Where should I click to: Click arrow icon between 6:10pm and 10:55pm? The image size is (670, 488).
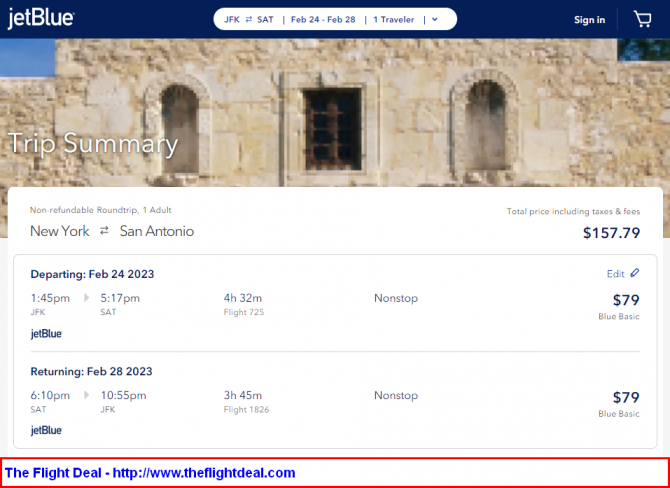point(87,395)
